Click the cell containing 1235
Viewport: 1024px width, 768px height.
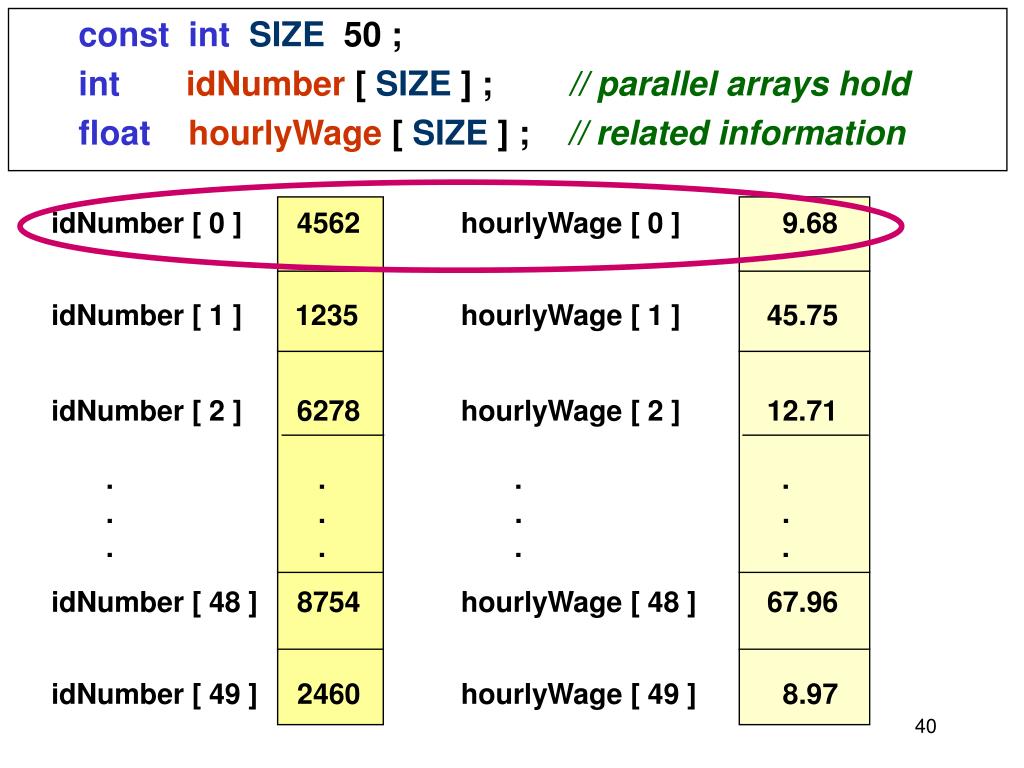tap(330, 311)
